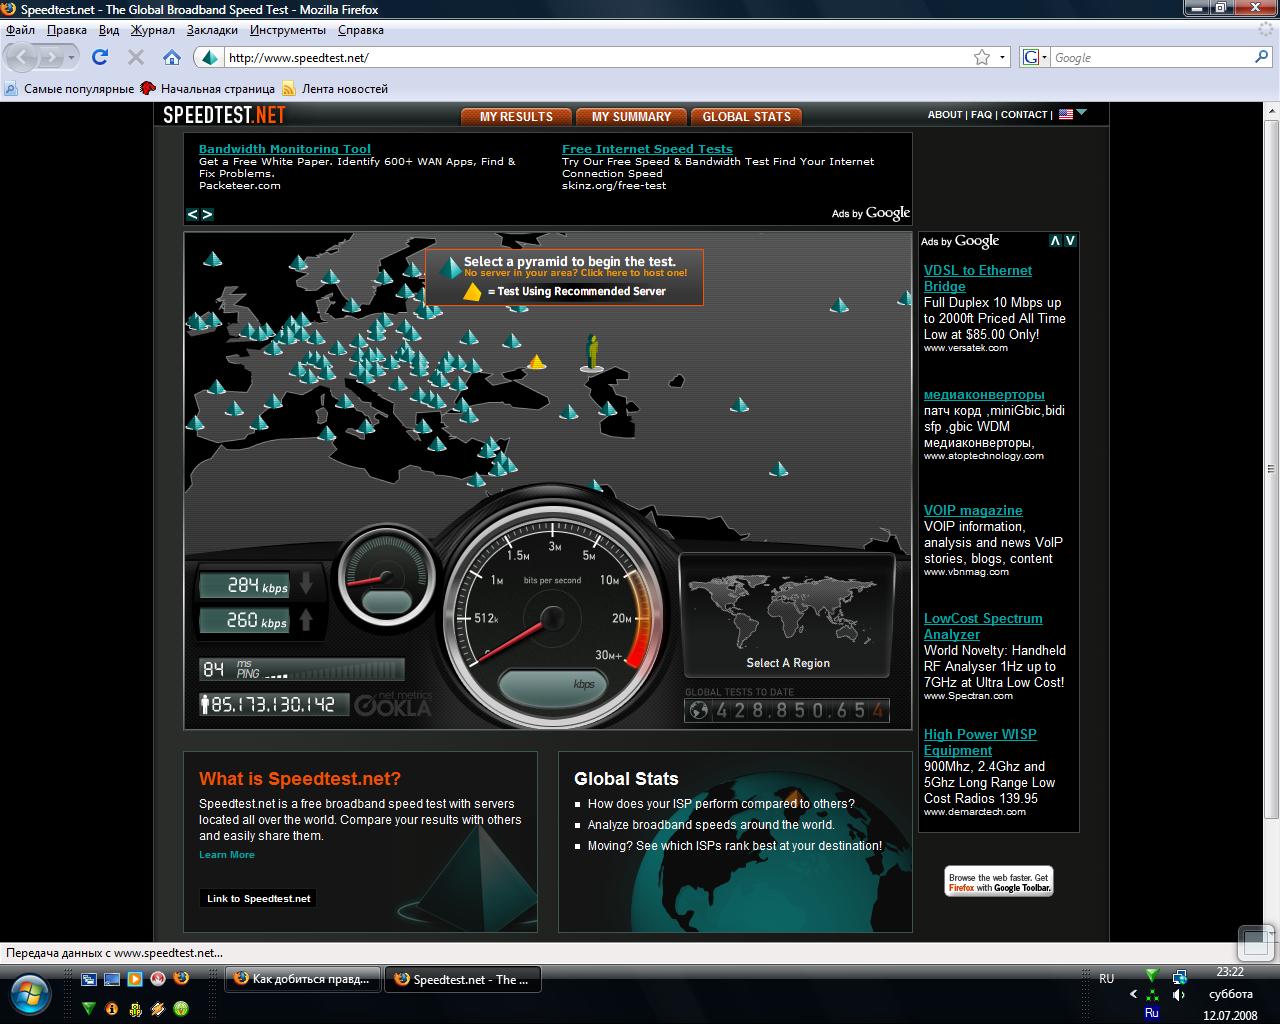Open the VOIP magazine ad link
This screenshot has height=1024, width=1280.
pos(973,510)
